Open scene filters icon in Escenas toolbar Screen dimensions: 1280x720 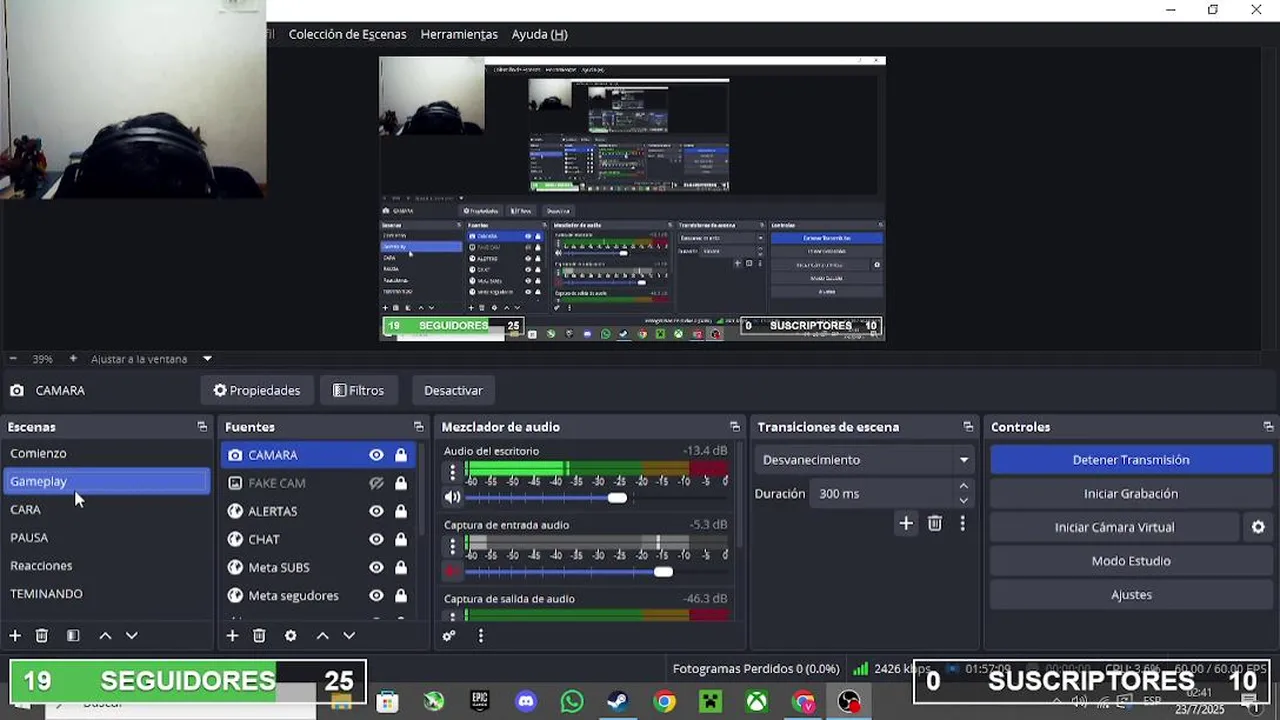tap(73, 636)
